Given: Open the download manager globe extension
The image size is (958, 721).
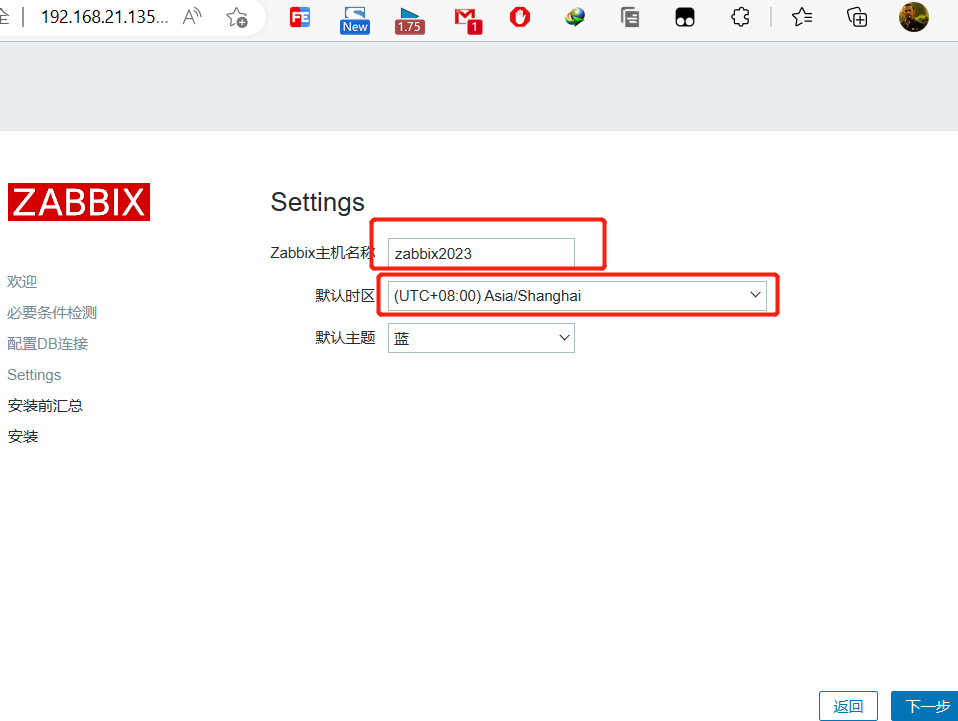Looking at the screenshot, I should pos(574,17).
